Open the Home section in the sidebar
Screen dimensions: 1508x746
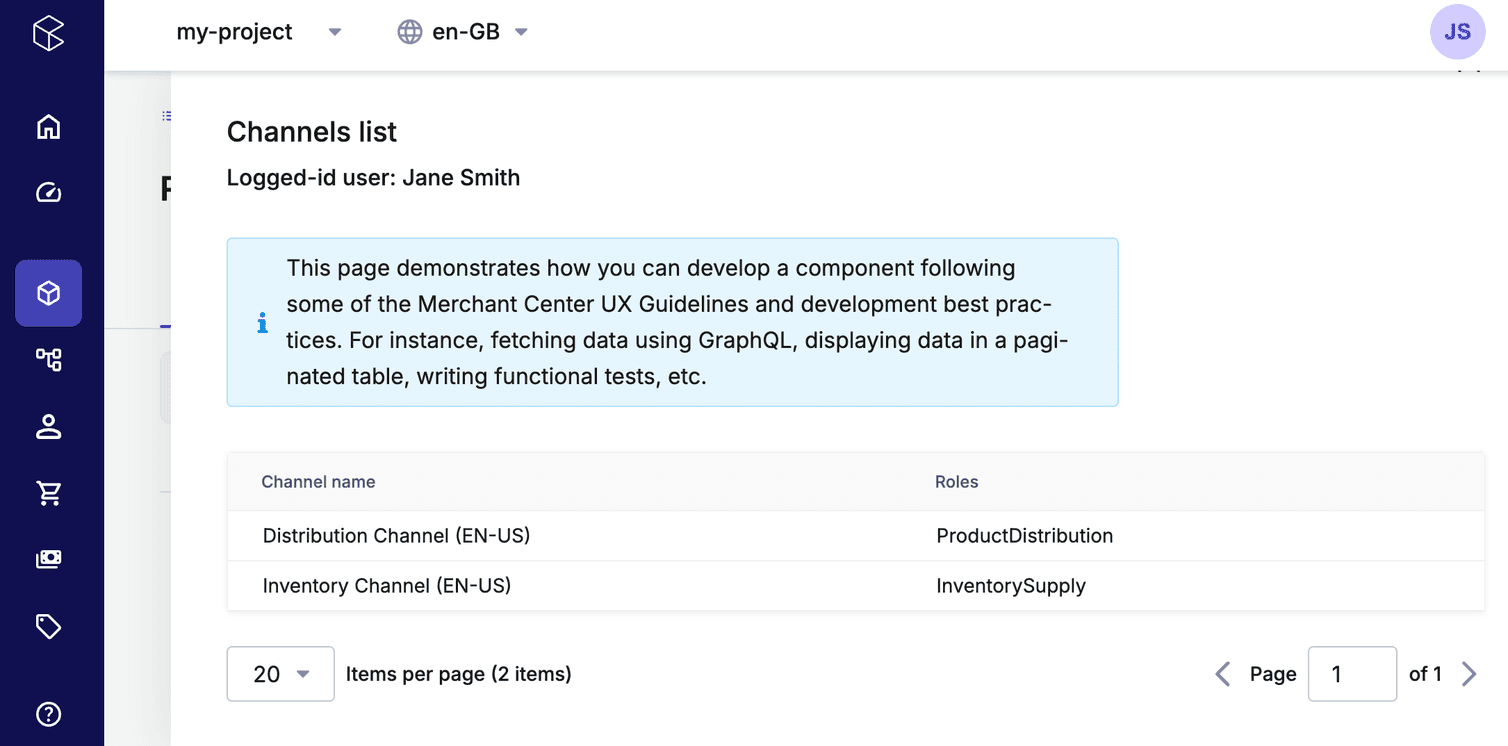click(48, 127)
